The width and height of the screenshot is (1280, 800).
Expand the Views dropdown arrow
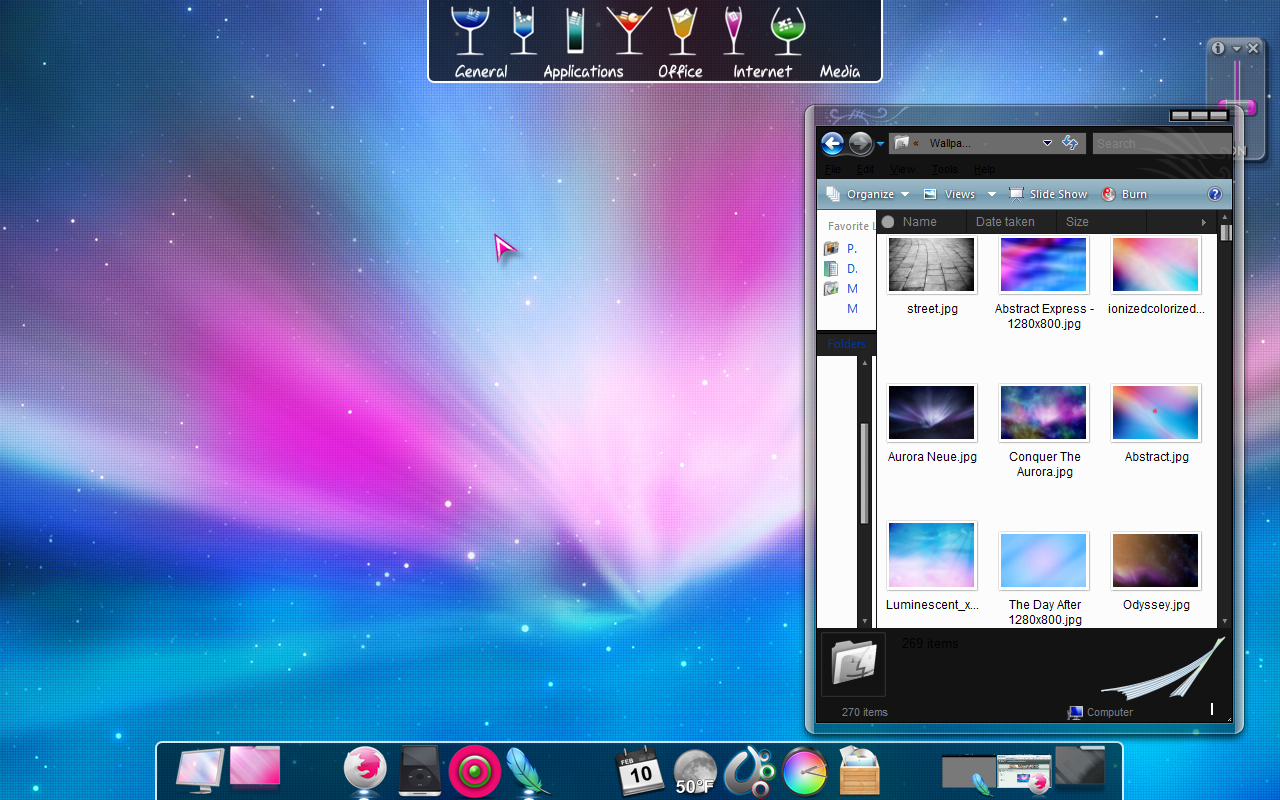(x=992, y=194)
